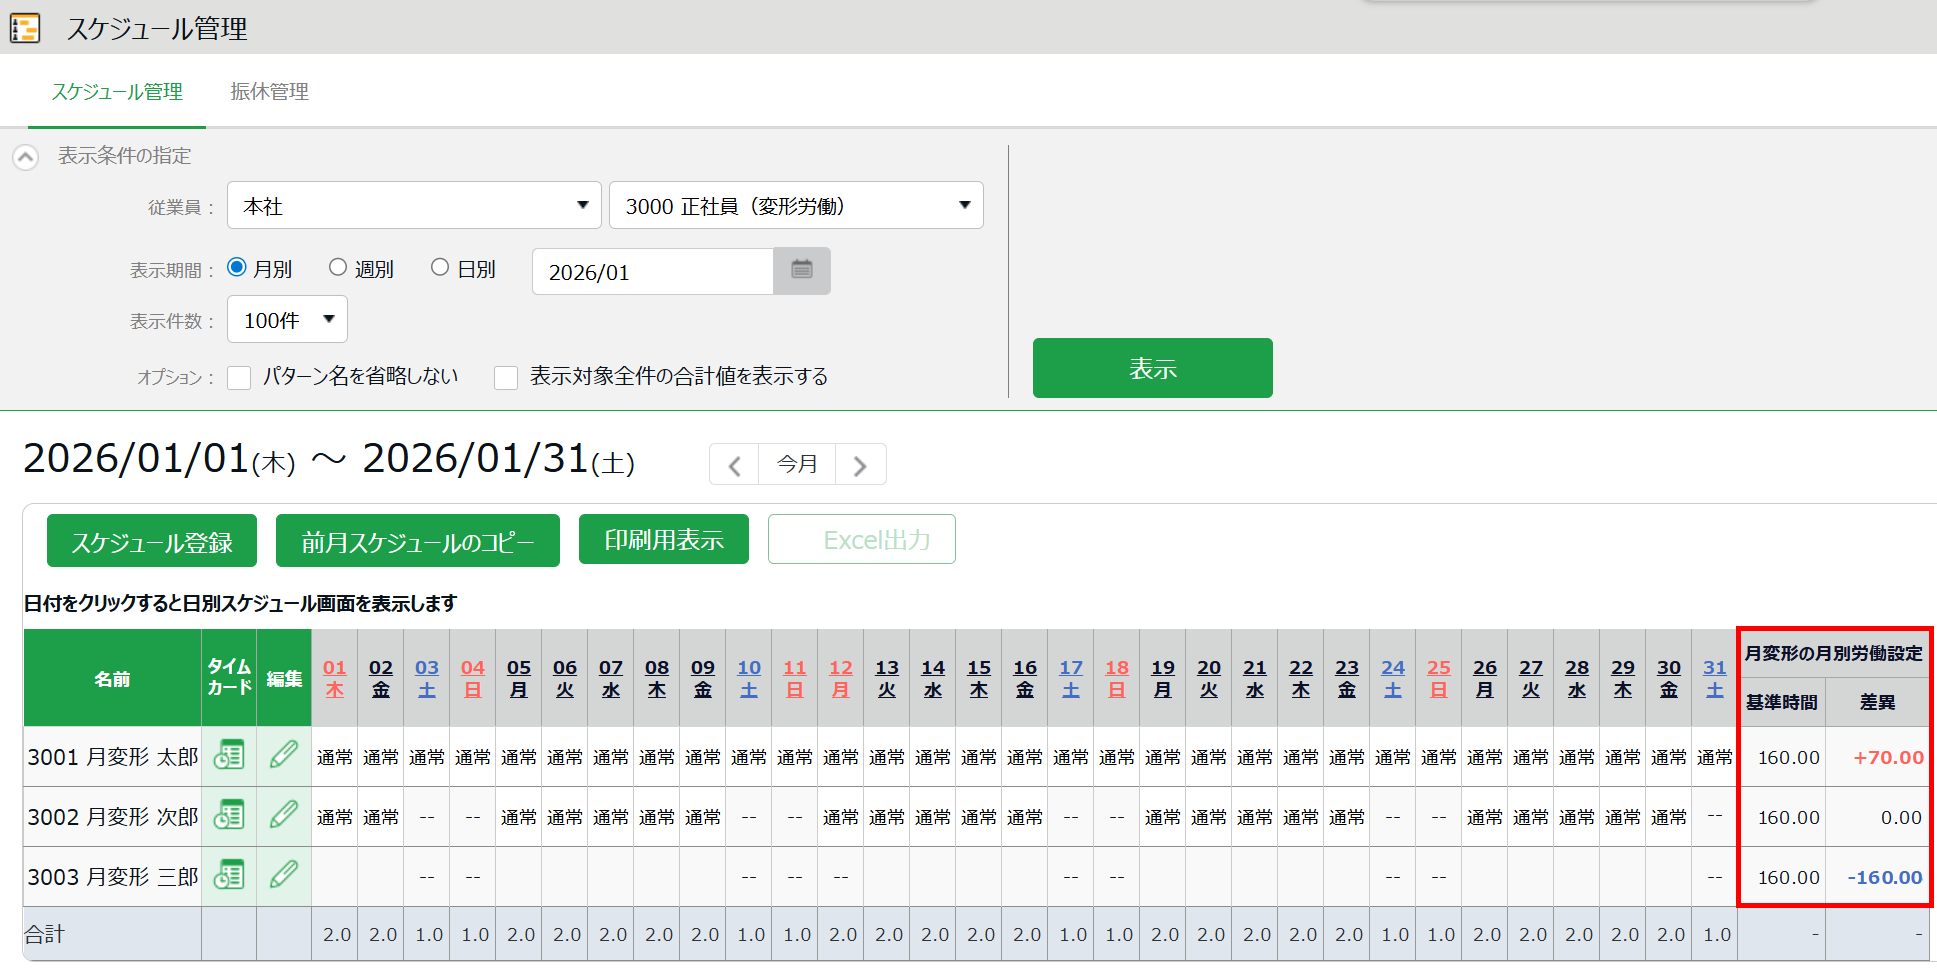Check パターン名を省略しない option

tap(239, 377)
